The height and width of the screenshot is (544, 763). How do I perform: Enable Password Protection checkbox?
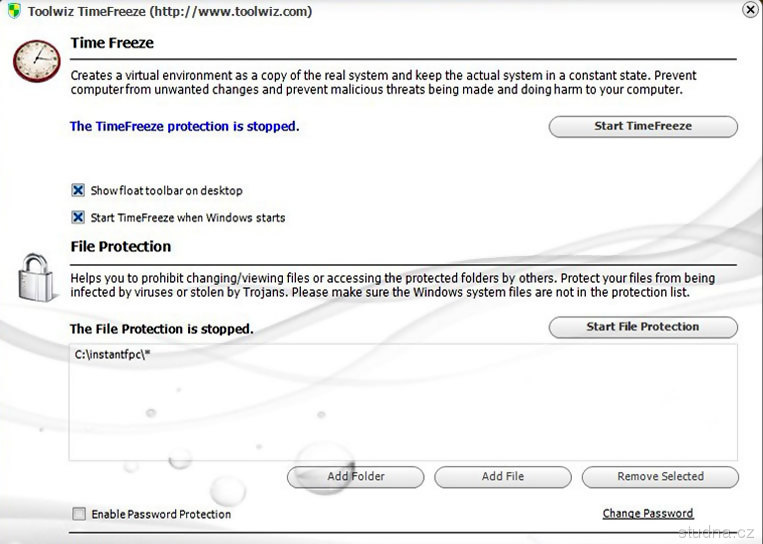(79, 514)
